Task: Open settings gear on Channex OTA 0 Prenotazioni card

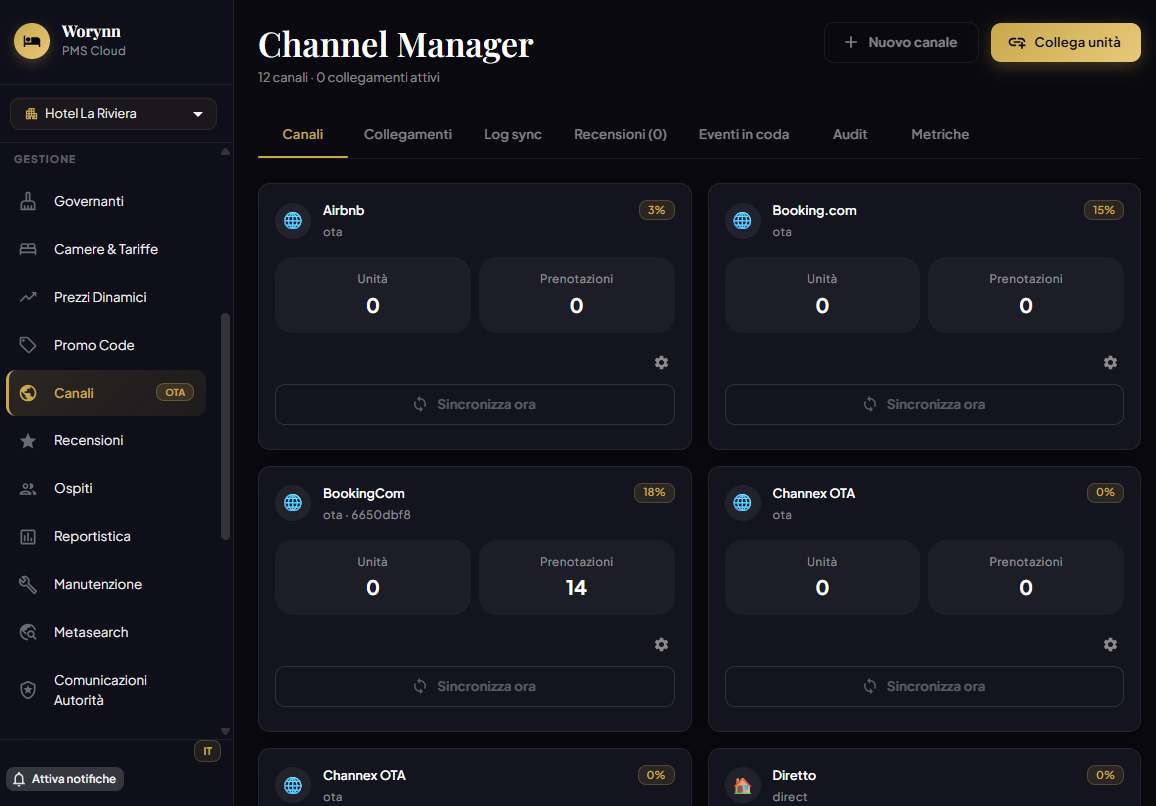Action: coord(1110,645)
